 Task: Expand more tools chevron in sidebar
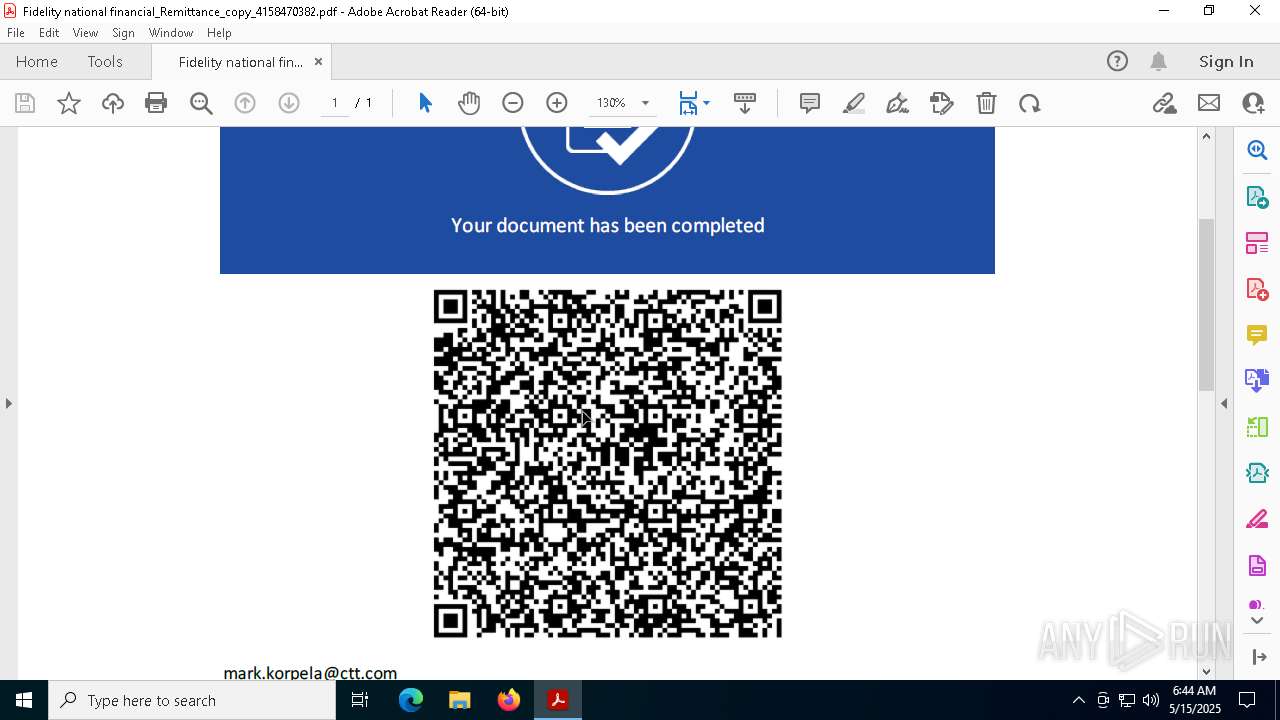[x=1257, y=621]
